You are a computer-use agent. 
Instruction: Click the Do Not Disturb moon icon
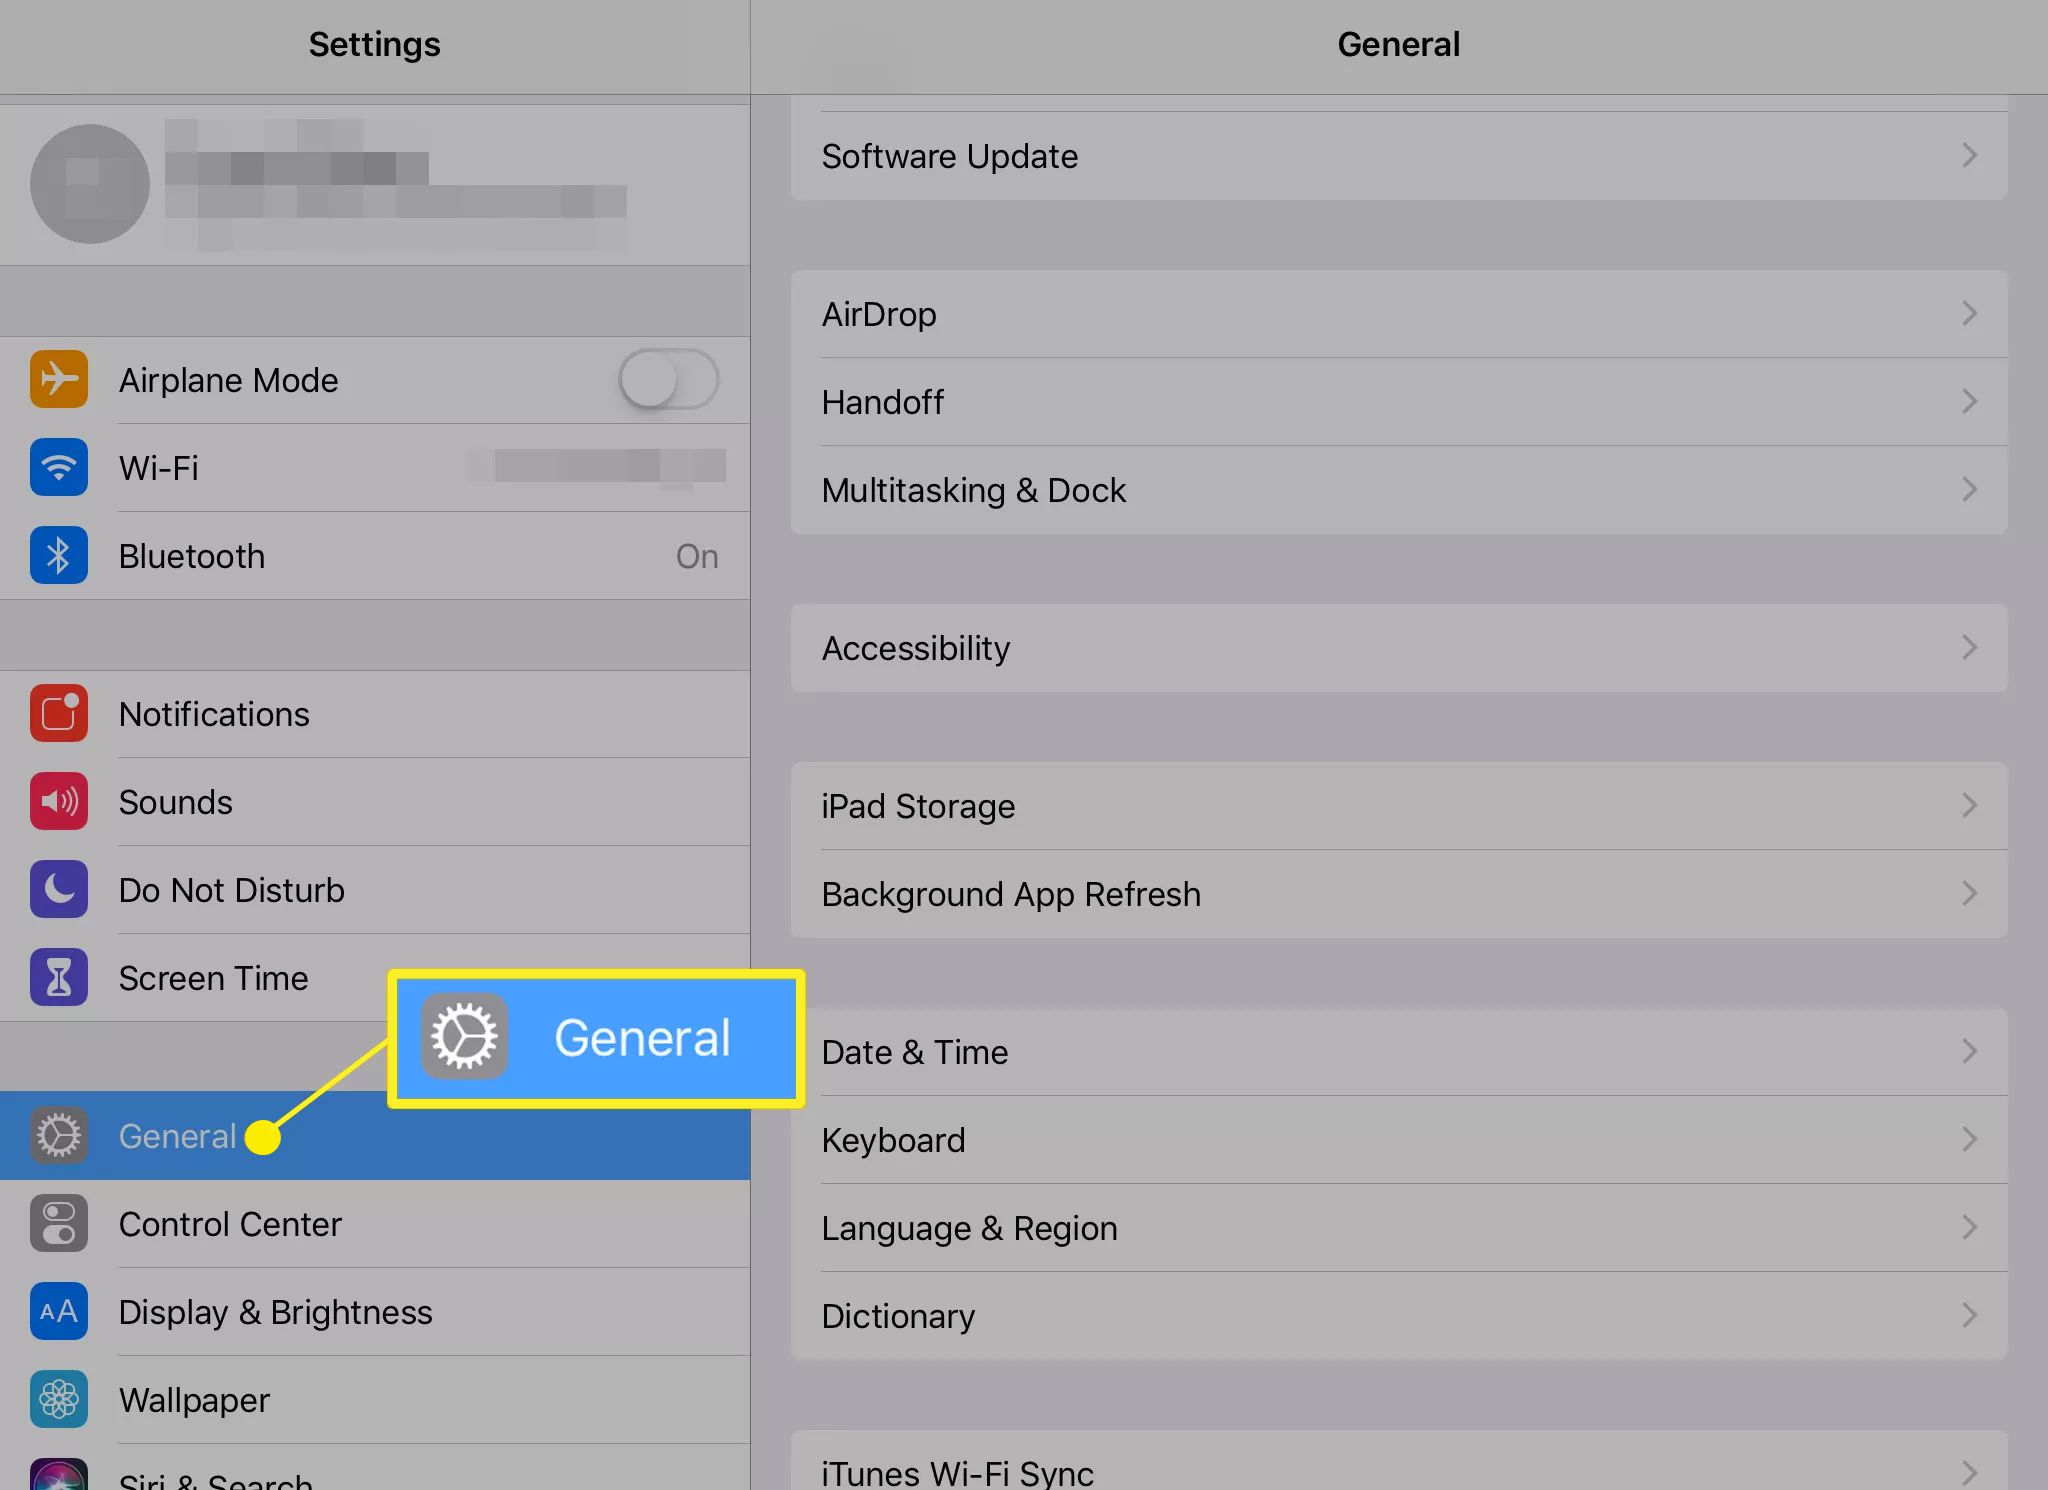(x=59, y=889)
